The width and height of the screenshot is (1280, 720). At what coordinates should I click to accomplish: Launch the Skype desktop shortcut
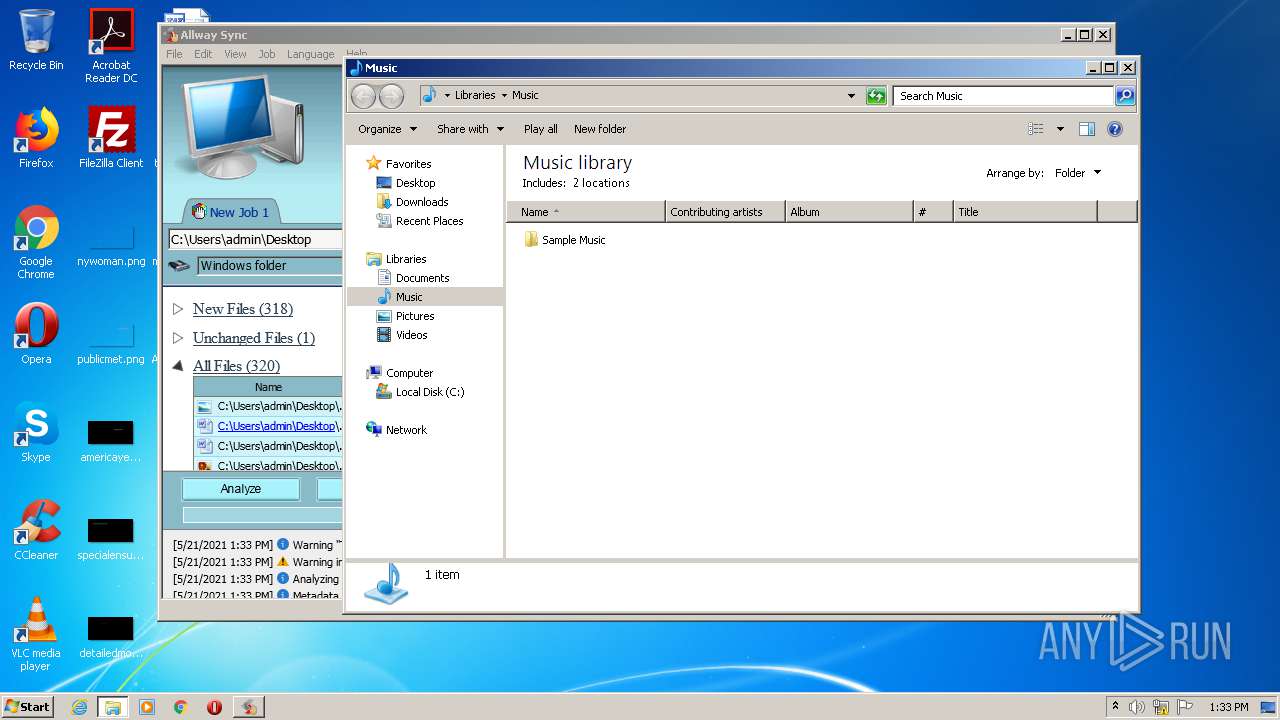click(36, 432)
